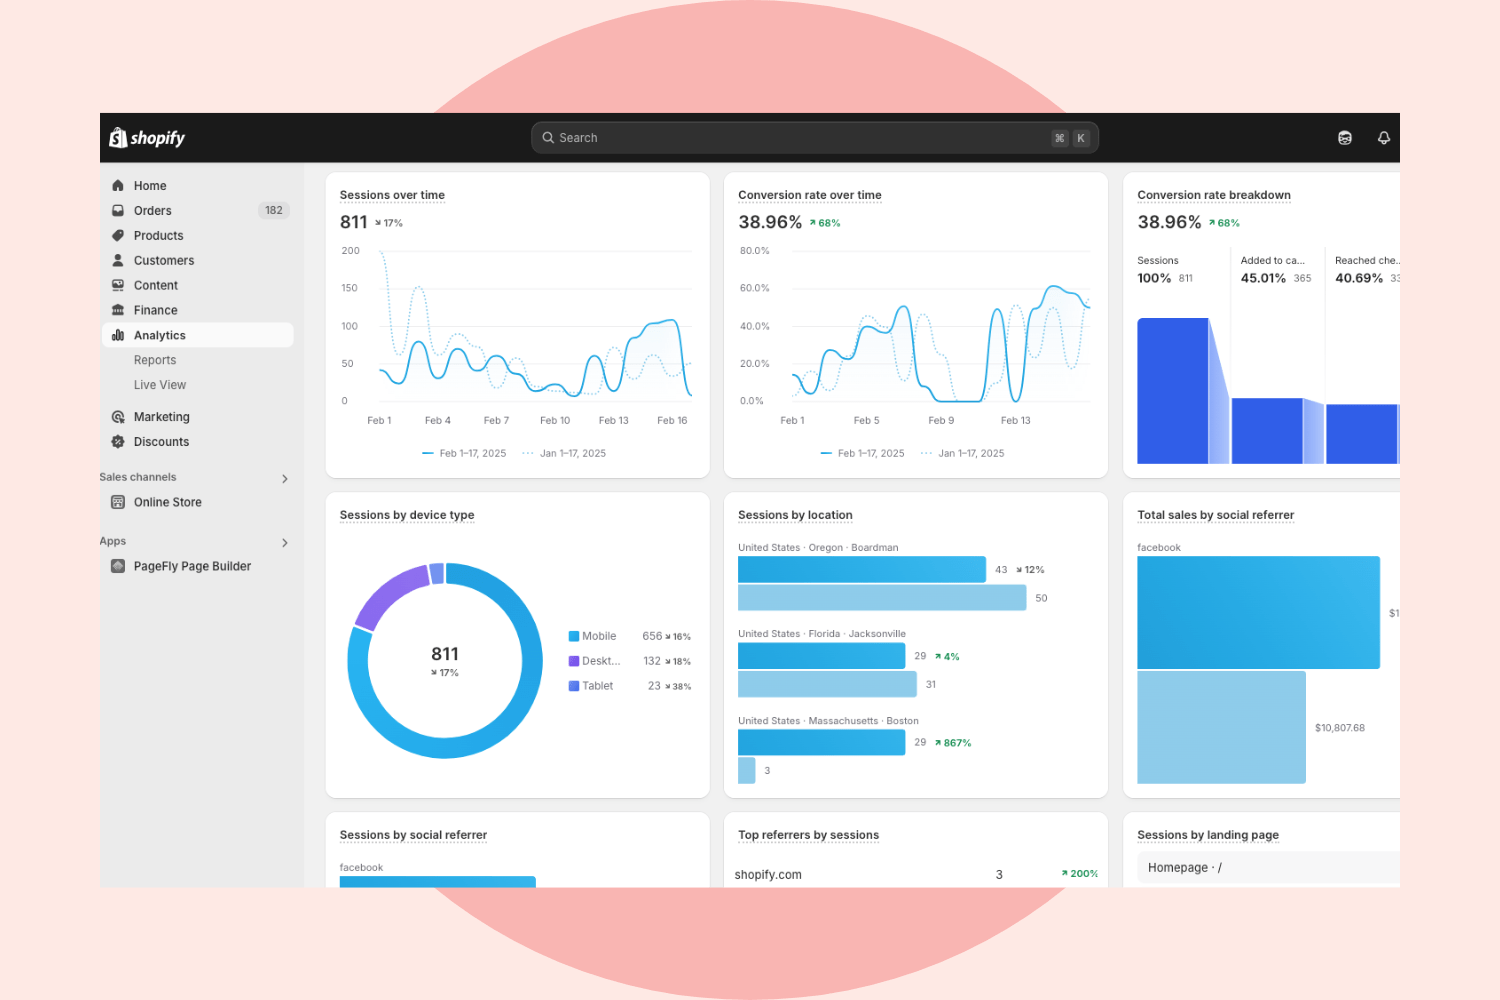This screenshot has height=1000, width=1500.
Task: Click the Tablet legend color swatch
Action: coord(574,686)
